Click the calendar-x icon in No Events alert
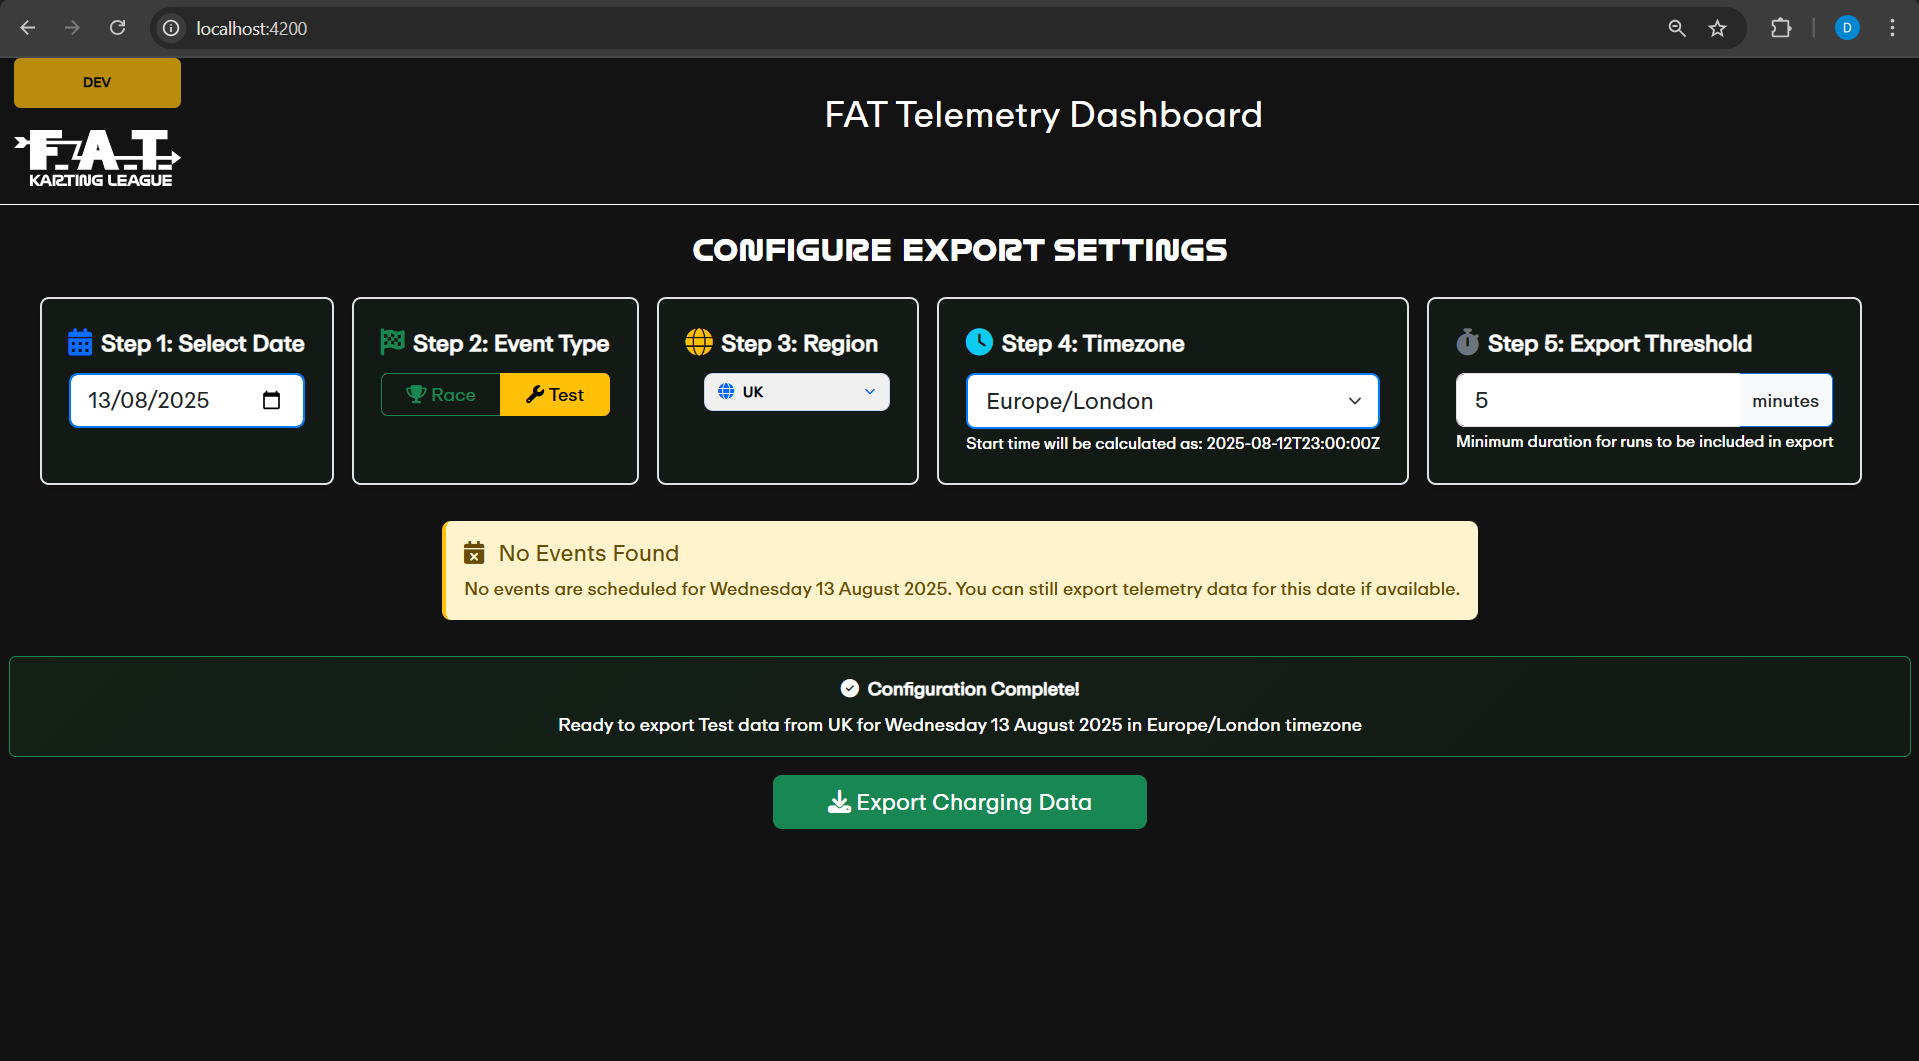Image resolution: width=1919 pixels, height=1061 pixels. tap(474, 553)
